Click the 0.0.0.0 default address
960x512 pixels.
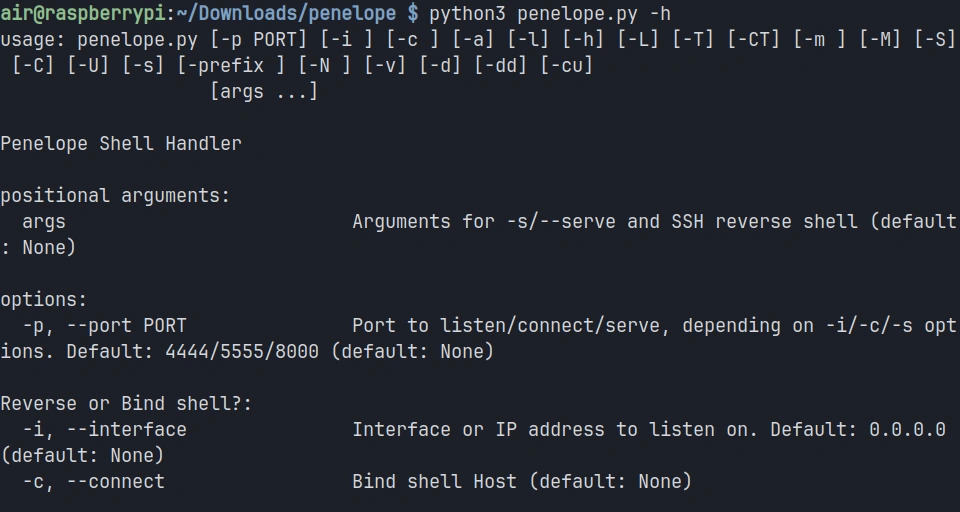tap(907, 430)
